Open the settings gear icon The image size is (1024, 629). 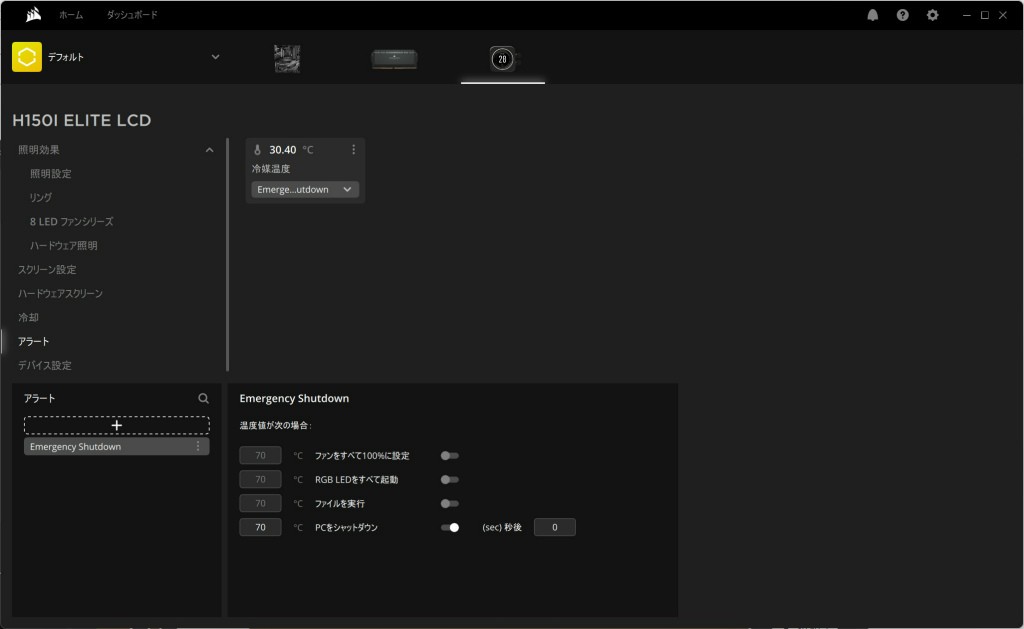point(933,15)
